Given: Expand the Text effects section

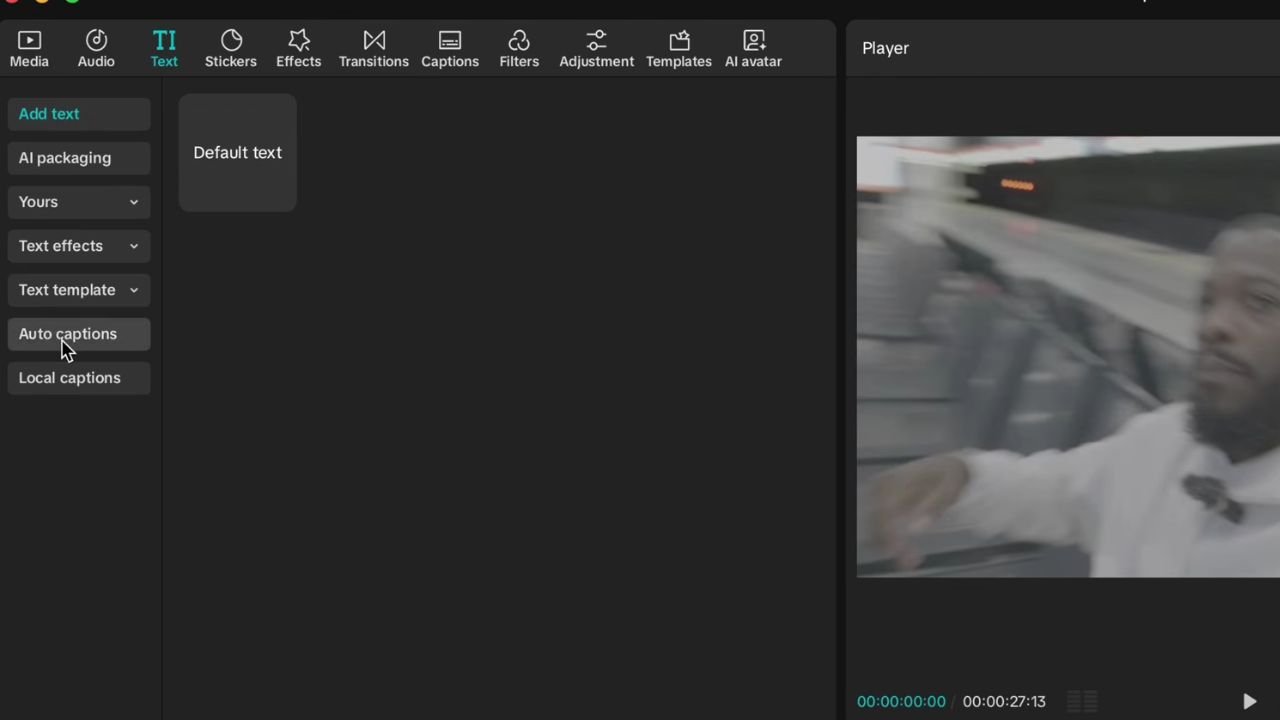Looking at the screenshot, I should point(78,245).
